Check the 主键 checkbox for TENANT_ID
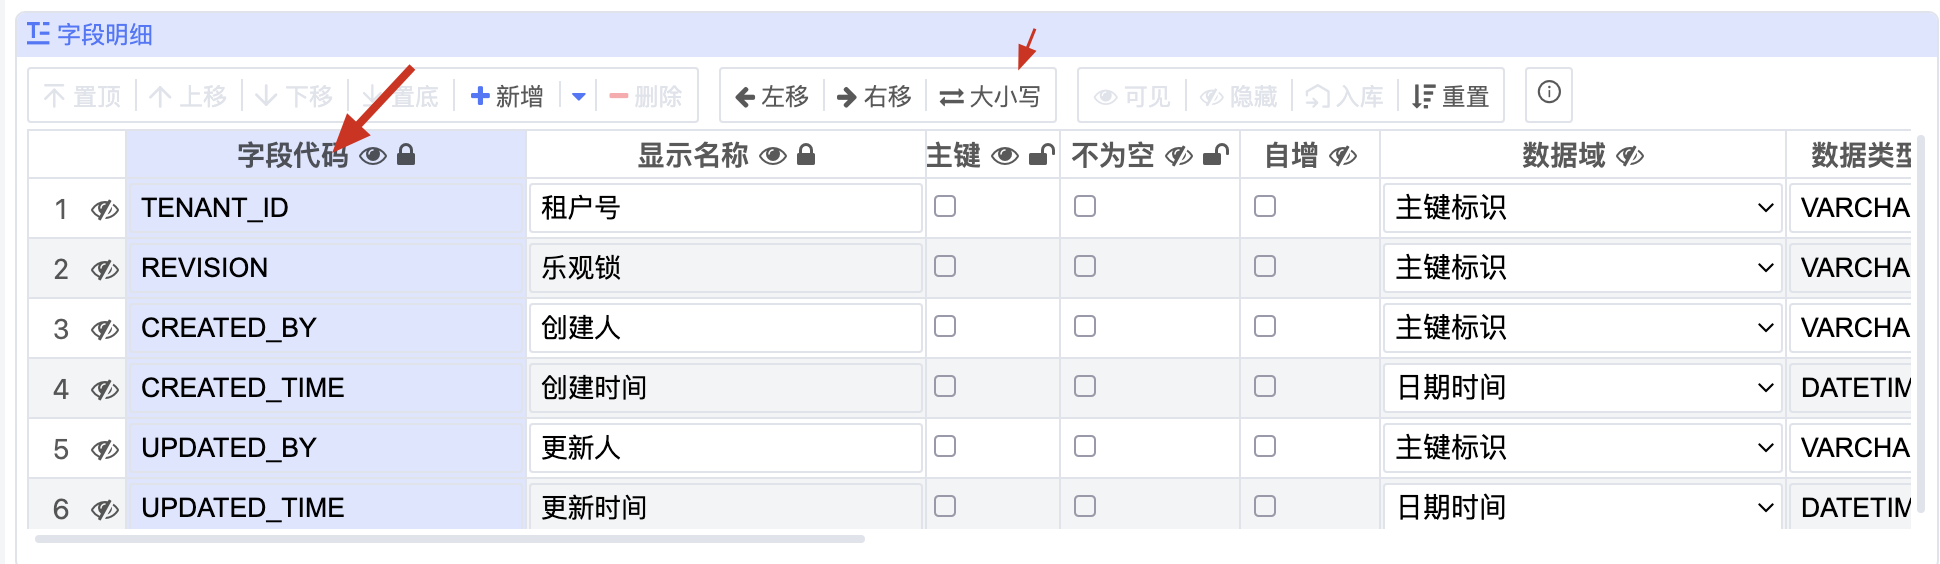 945,207
